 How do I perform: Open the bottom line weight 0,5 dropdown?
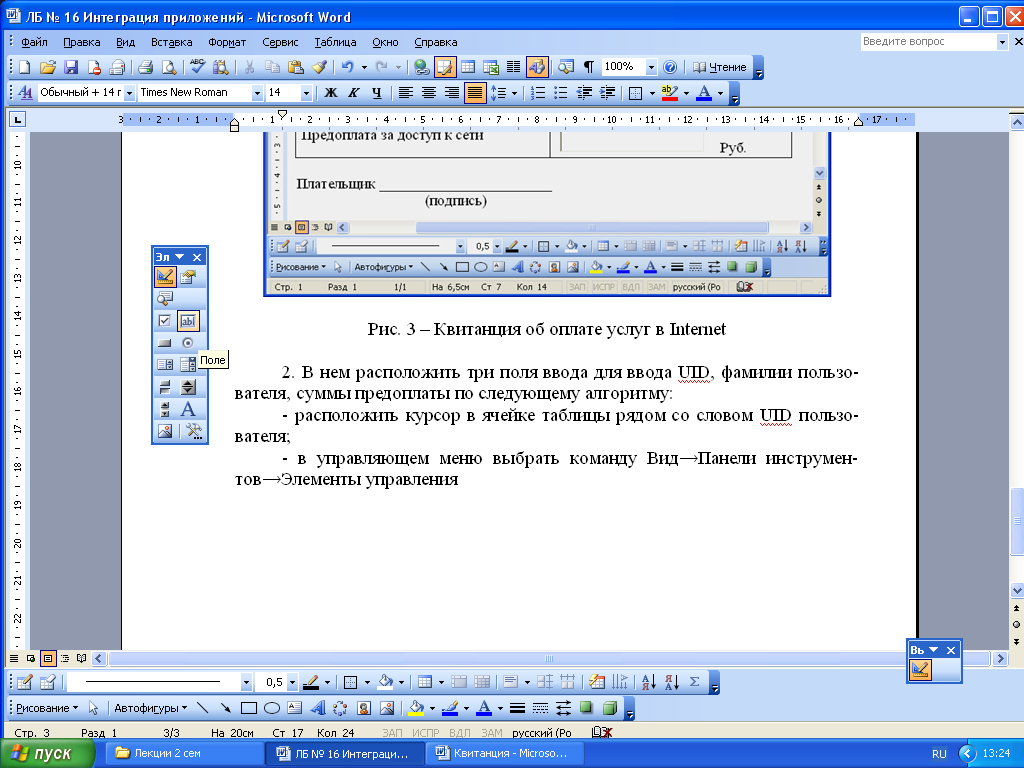(292, 682)
